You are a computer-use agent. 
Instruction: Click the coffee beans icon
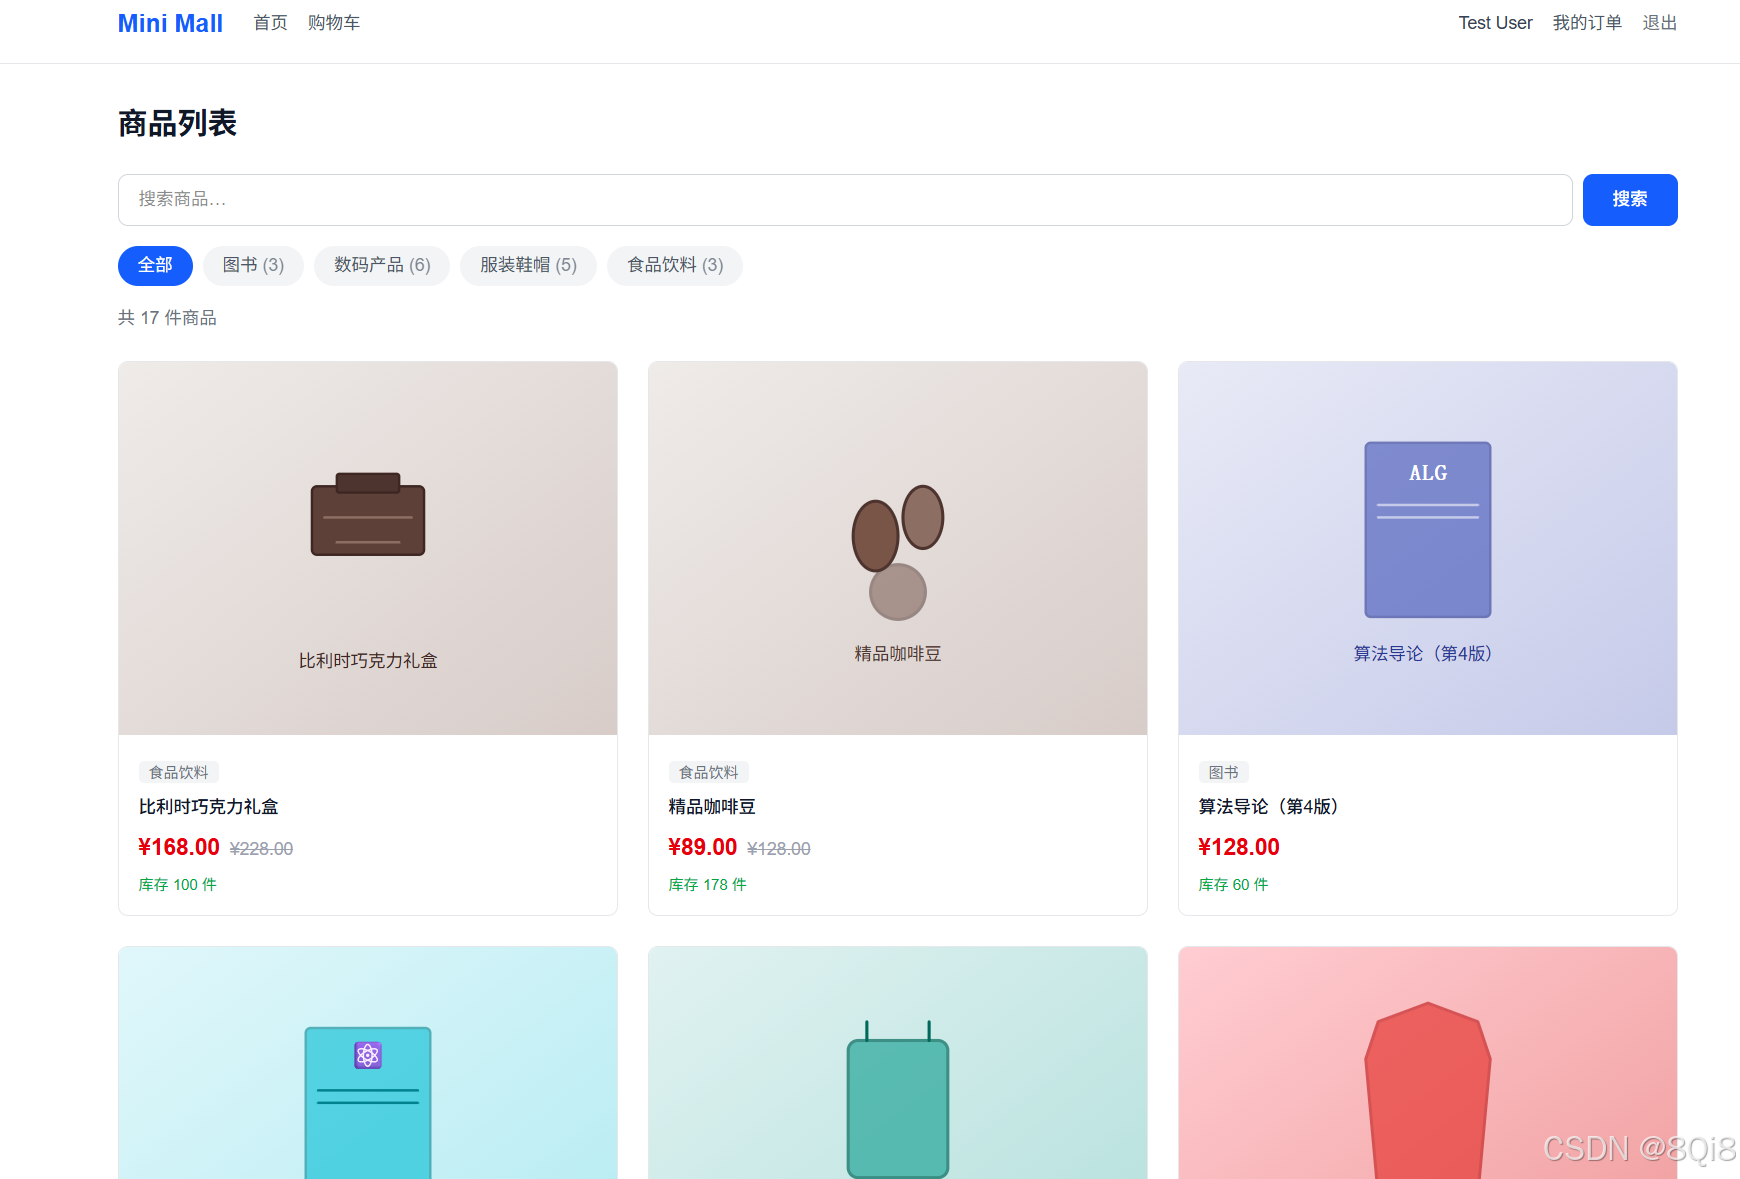click(x=898, y=552)
